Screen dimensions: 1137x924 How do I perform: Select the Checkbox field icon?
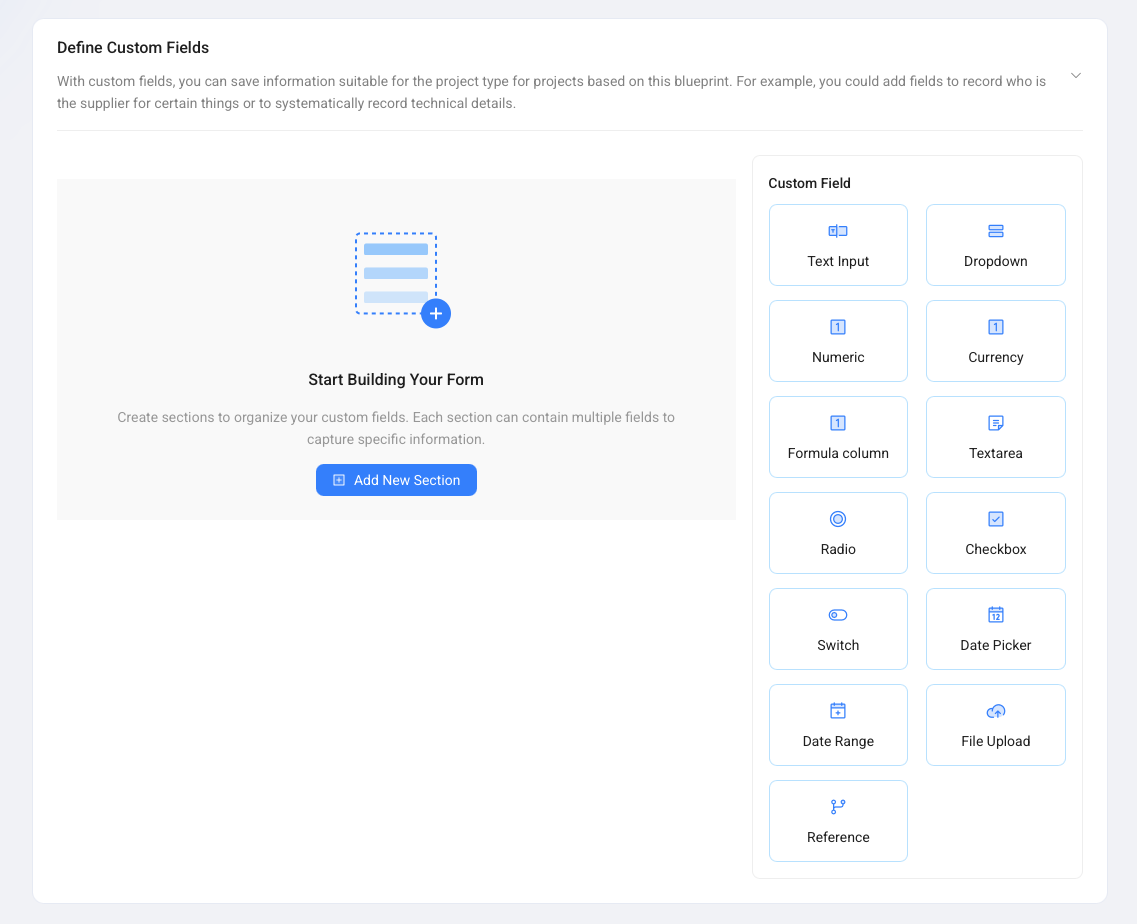tap(996, 519)
